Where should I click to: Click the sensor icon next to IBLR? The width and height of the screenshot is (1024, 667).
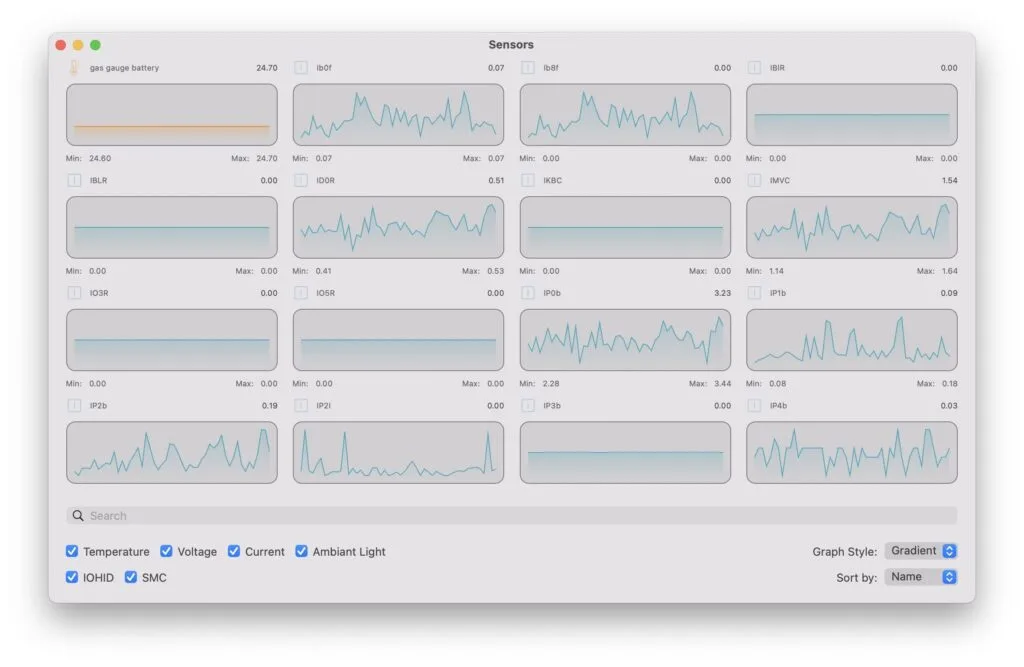pyautogui.click(x=74, y=180)
